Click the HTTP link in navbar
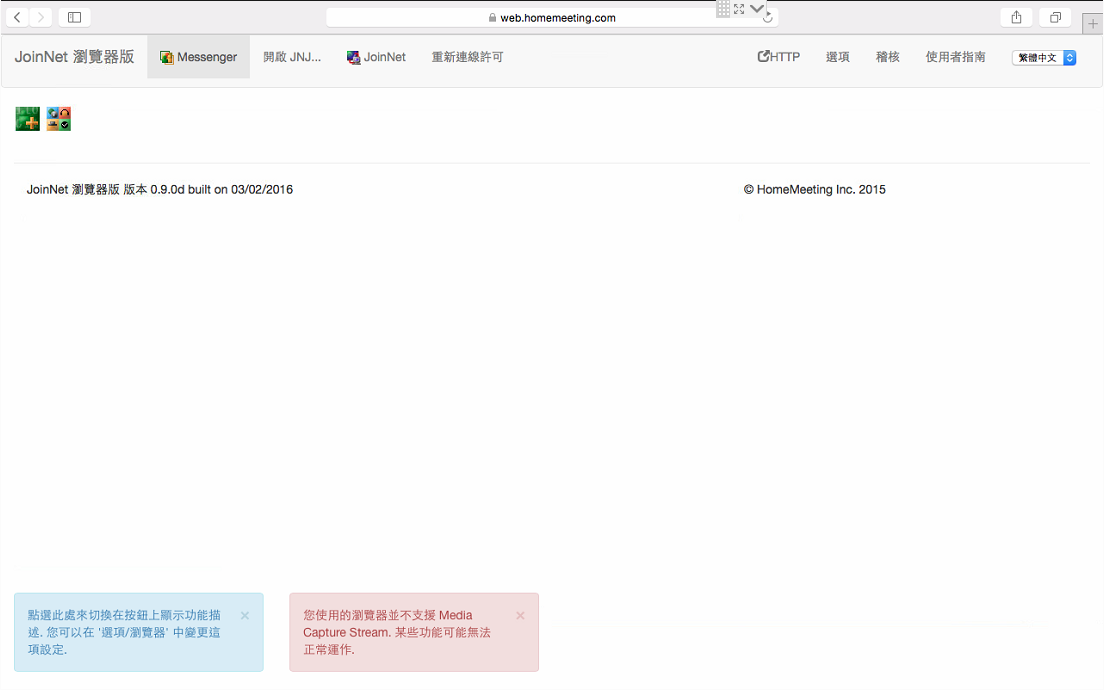Screen dimensions: 1104x690 tap(779, 57)
